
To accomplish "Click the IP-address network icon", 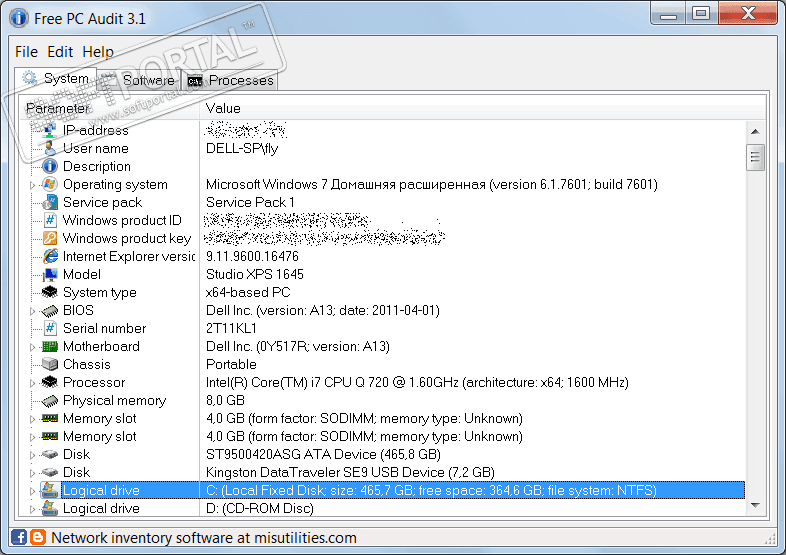I will coord(50,130).
